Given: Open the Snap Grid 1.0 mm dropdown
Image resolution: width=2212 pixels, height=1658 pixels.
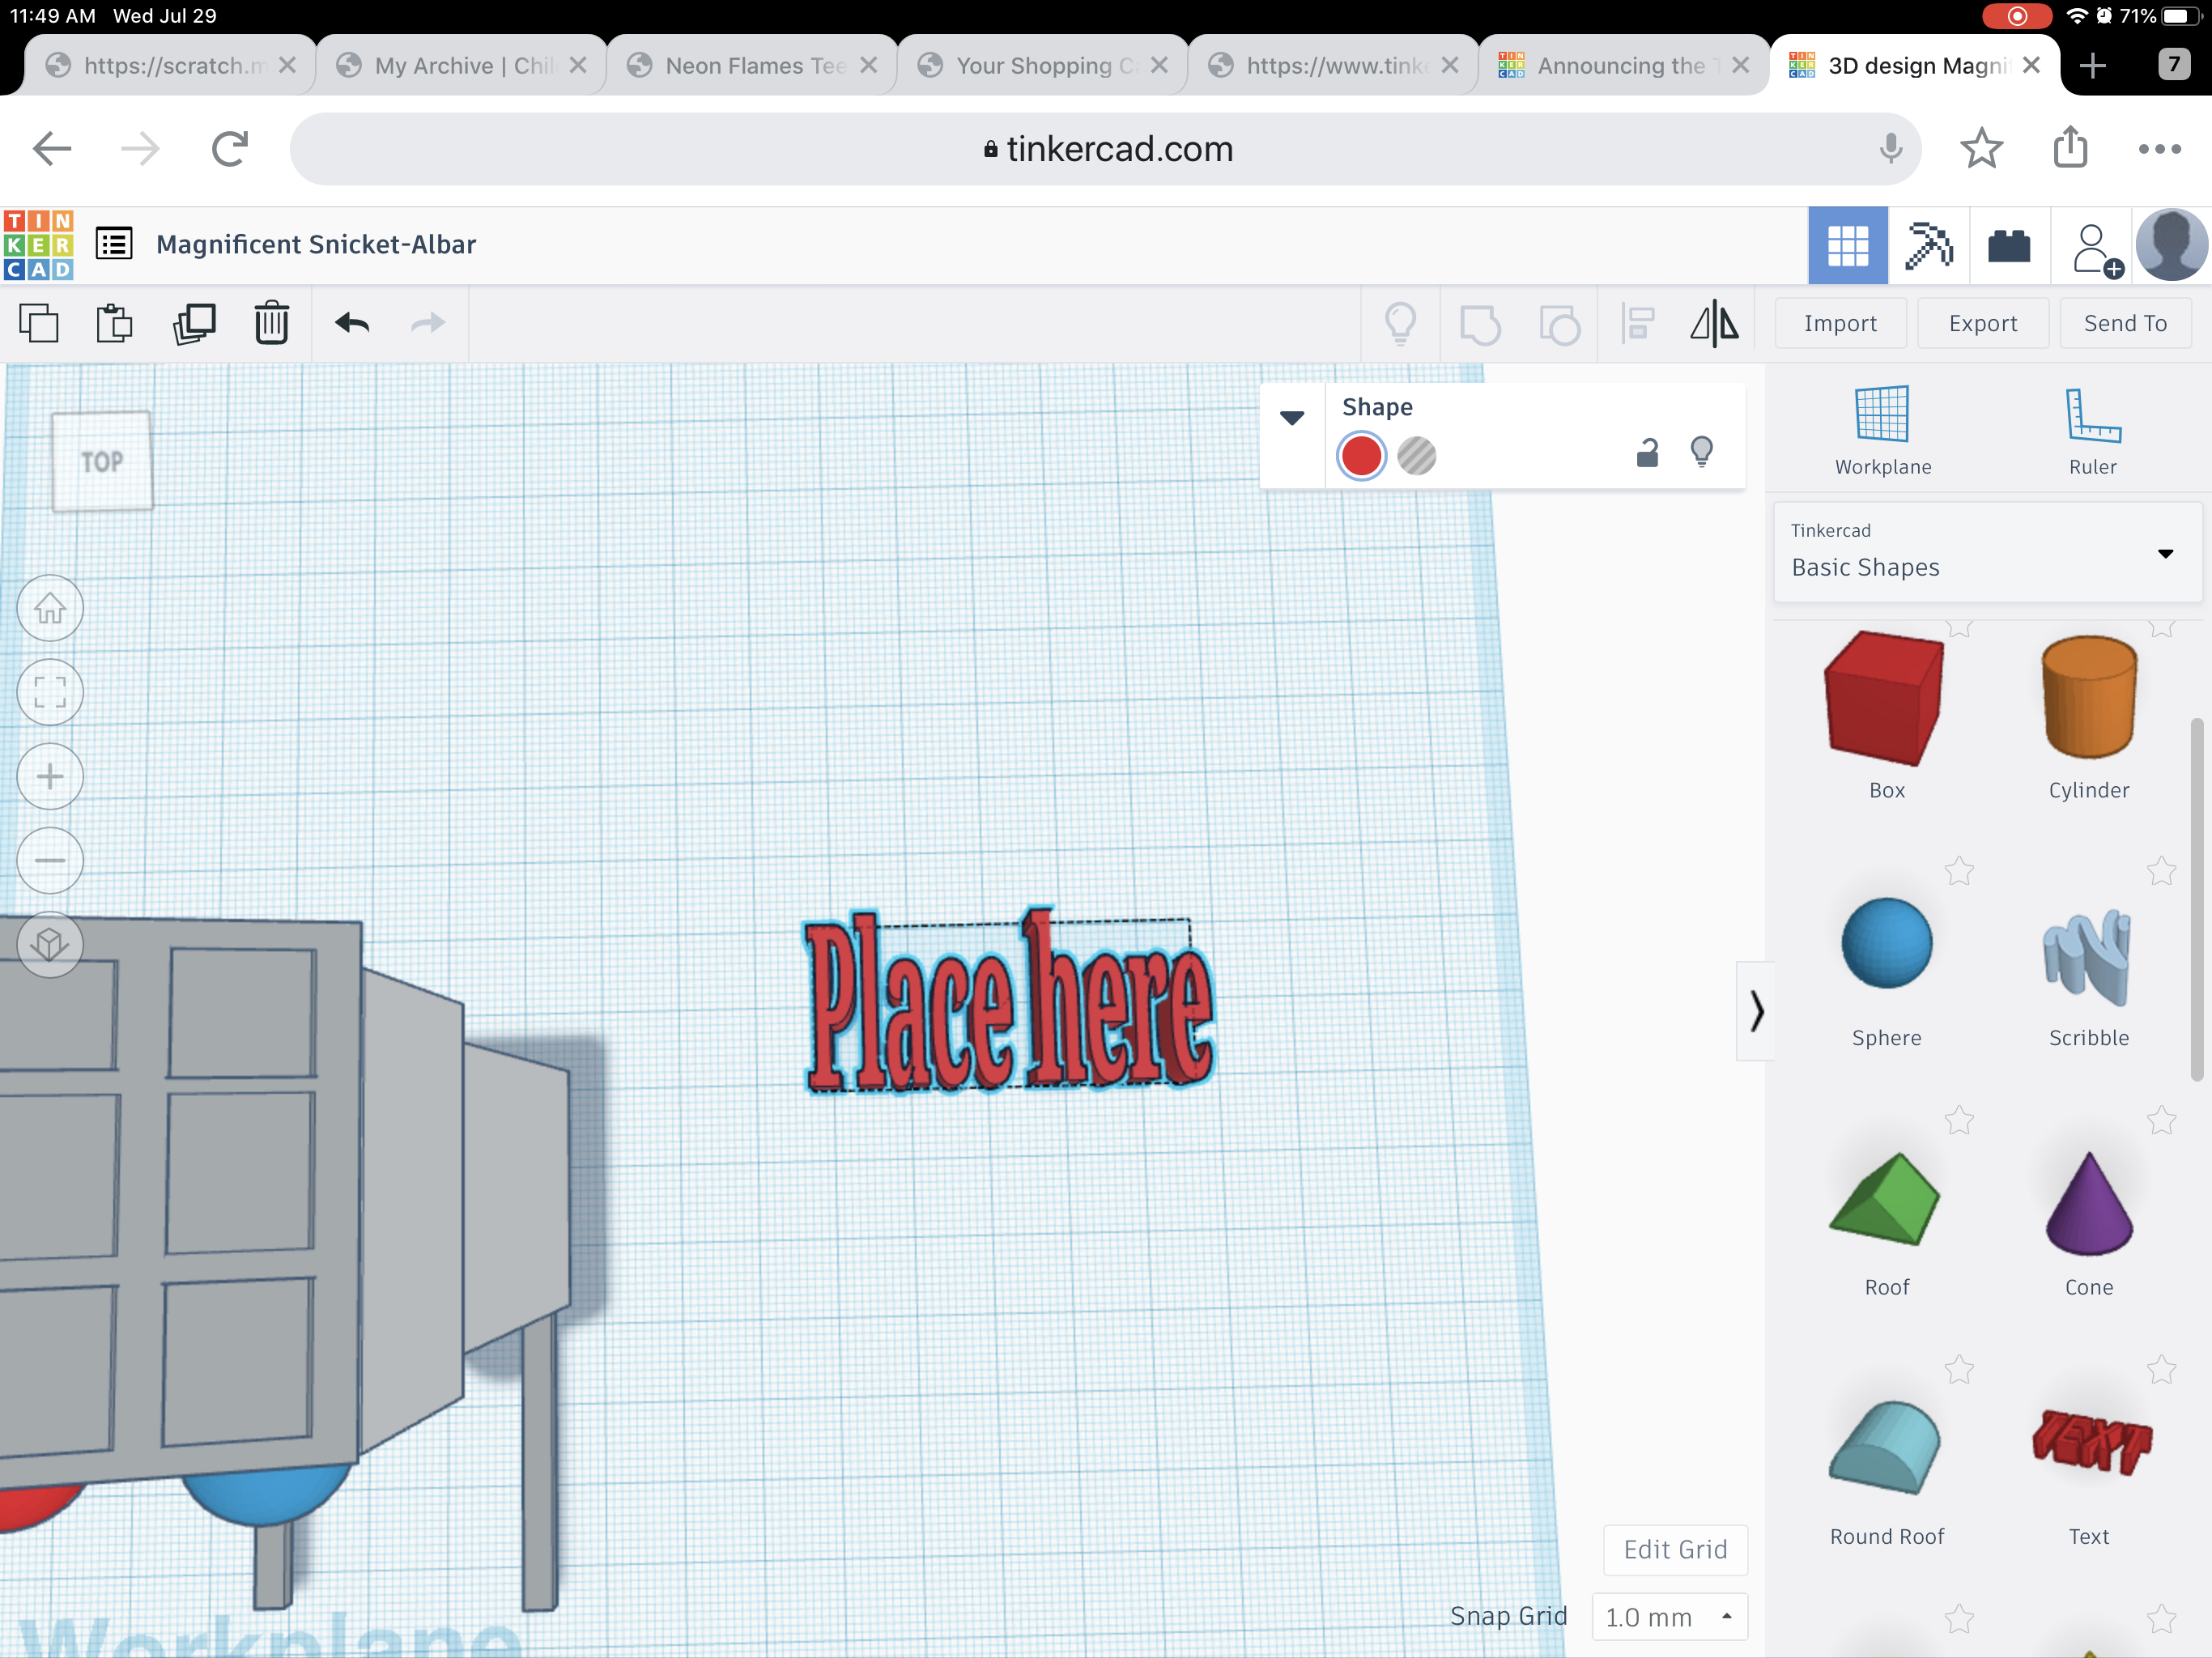Looking at the screenshot, I should point(1669,1617).
